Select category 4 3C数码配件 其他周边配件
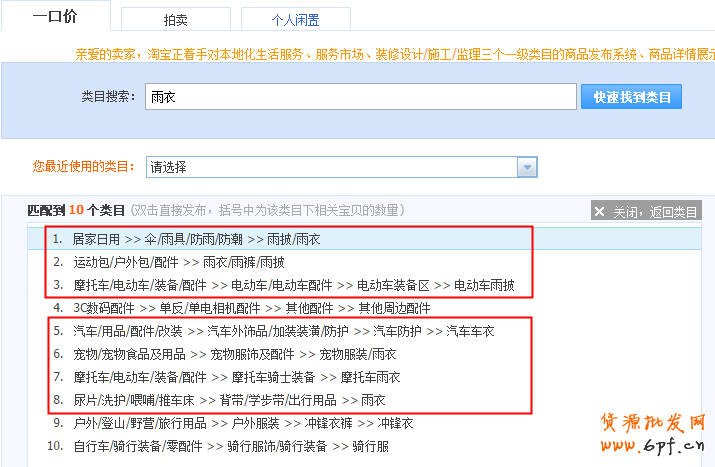 (251, 308)
